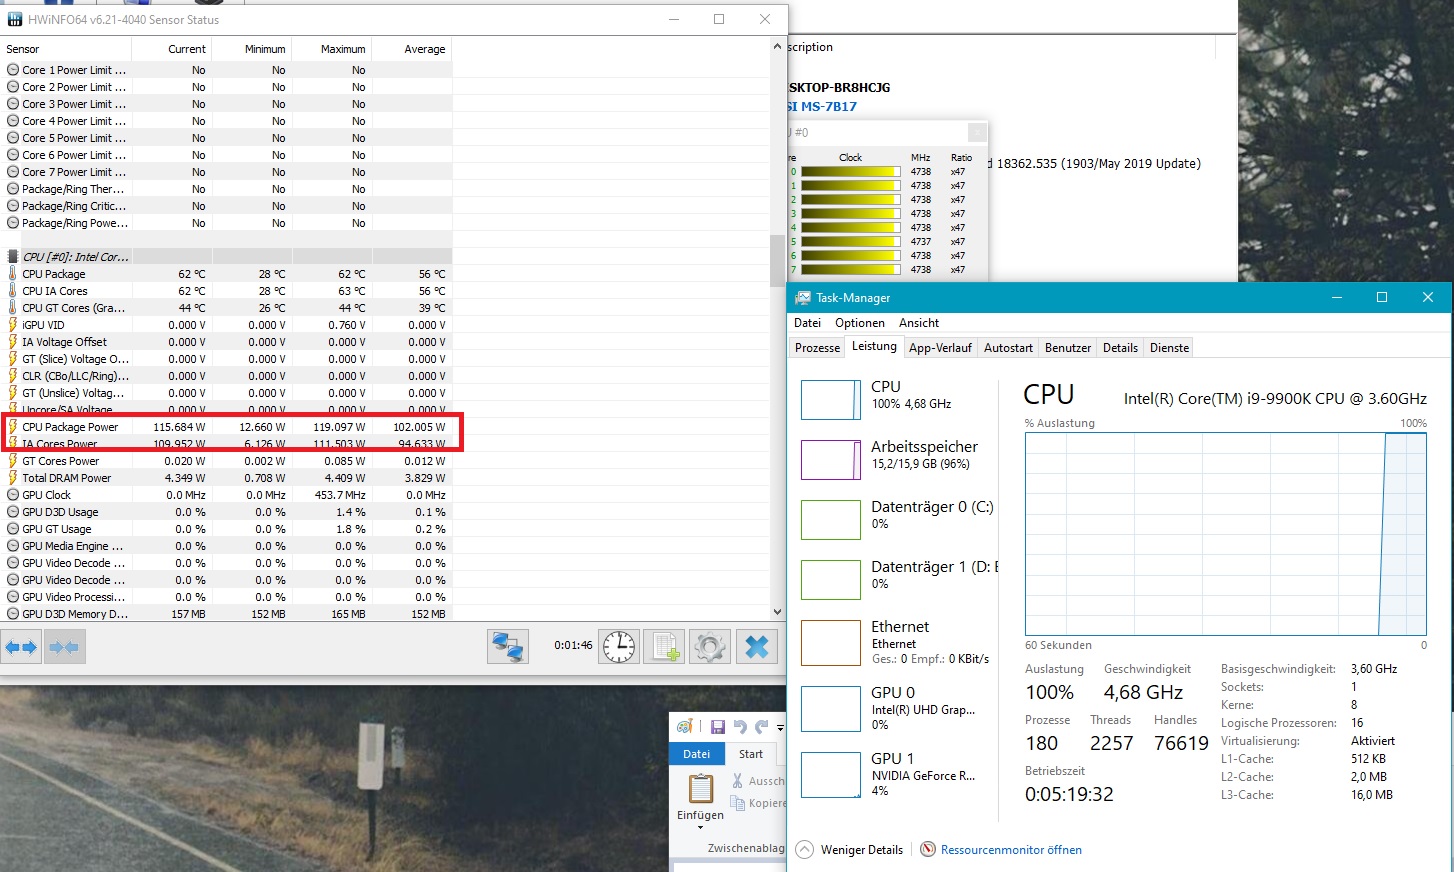
Task: Click the Ressourcenmonitor icon in Task-Manager
Action: 928,850
